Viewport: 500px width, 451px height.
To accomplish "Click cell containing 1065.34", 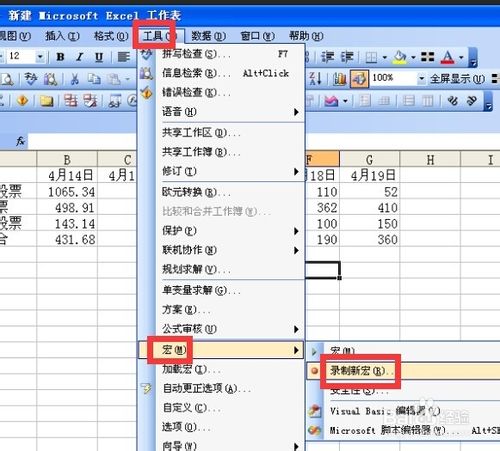I will 67,192.
